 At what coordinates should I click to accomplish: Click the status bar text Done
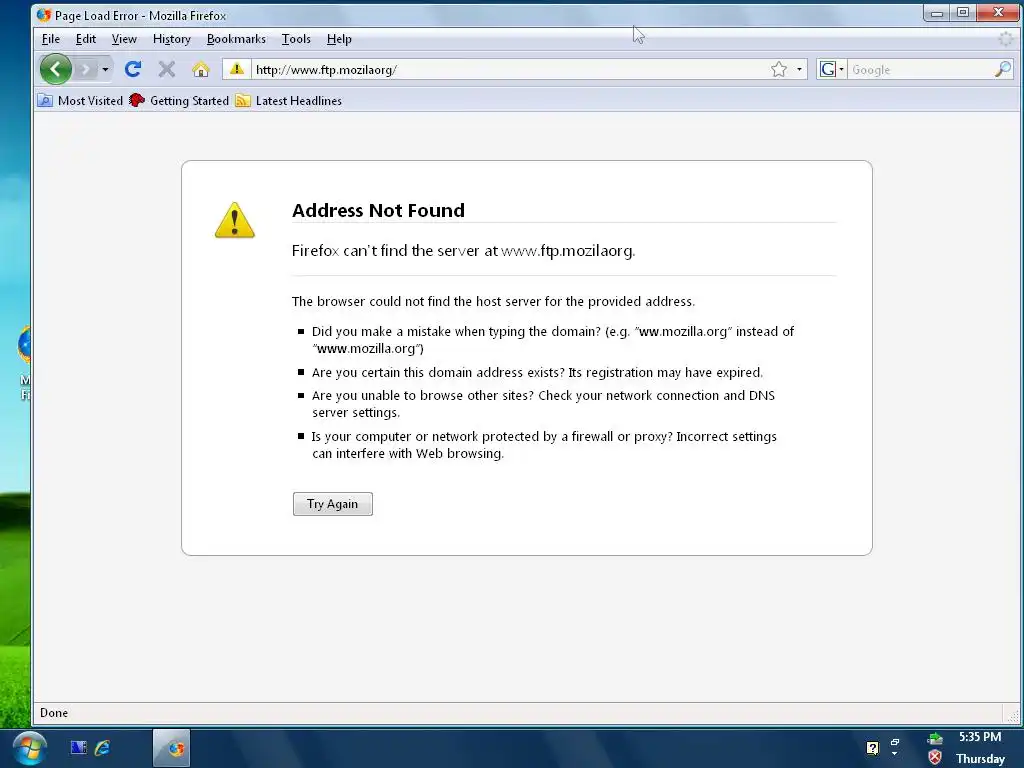click(x=54, y=713)
